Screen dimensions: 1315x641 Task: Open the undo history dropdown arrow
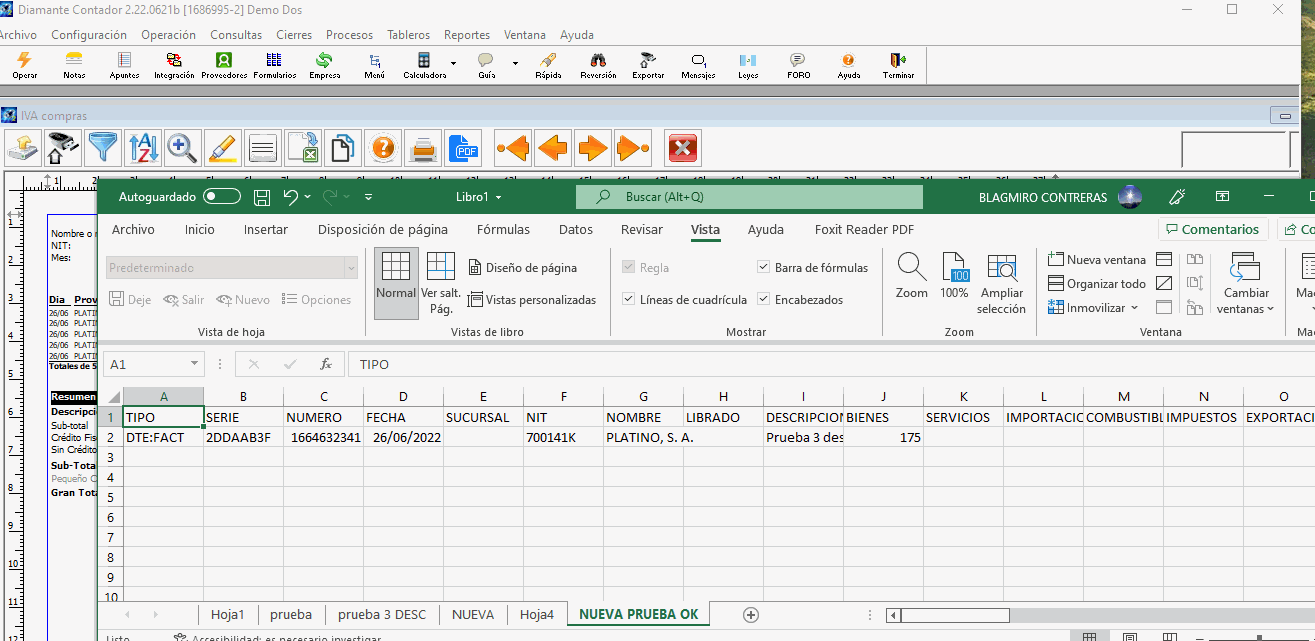307,197
